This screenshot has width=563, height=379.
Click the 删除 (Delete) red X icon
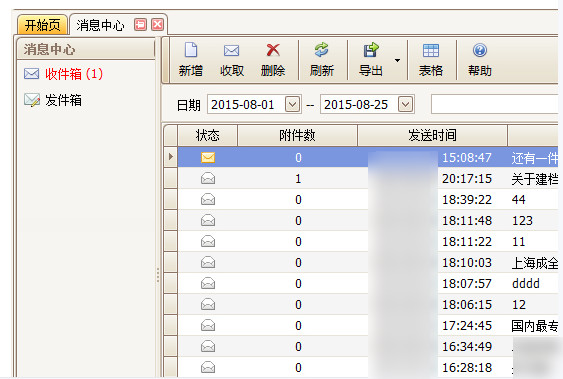click(273, 50)
